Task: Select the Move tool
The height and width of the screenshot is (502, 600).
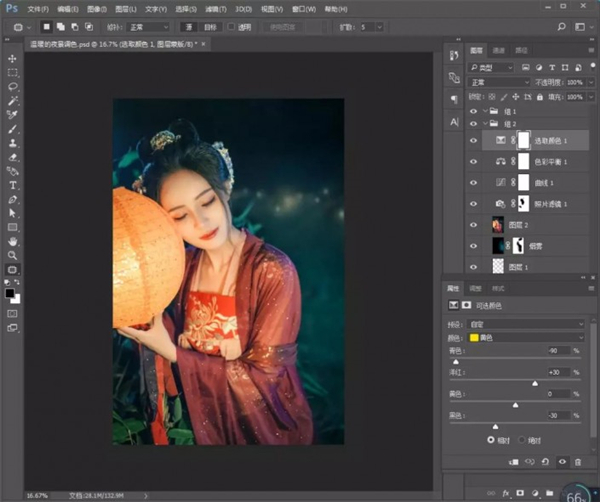Action: pos(13,59)
